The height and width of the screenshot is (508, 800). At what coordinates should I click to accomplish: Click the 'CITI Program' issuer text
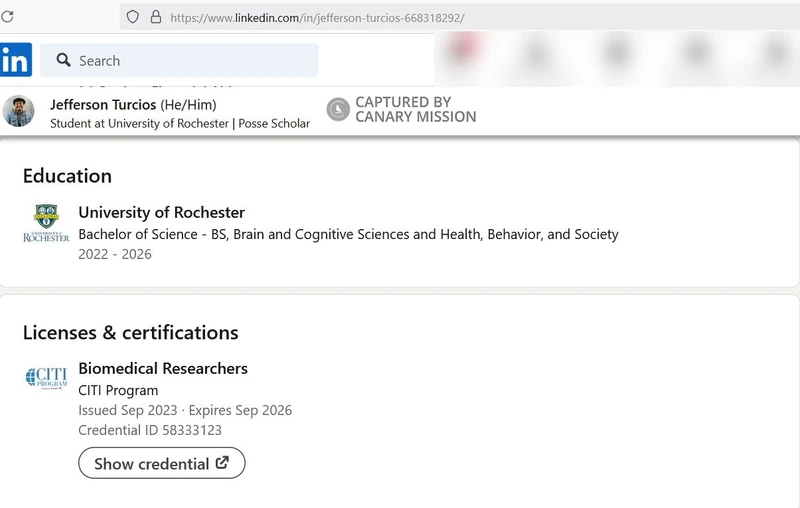pos(118,390)
